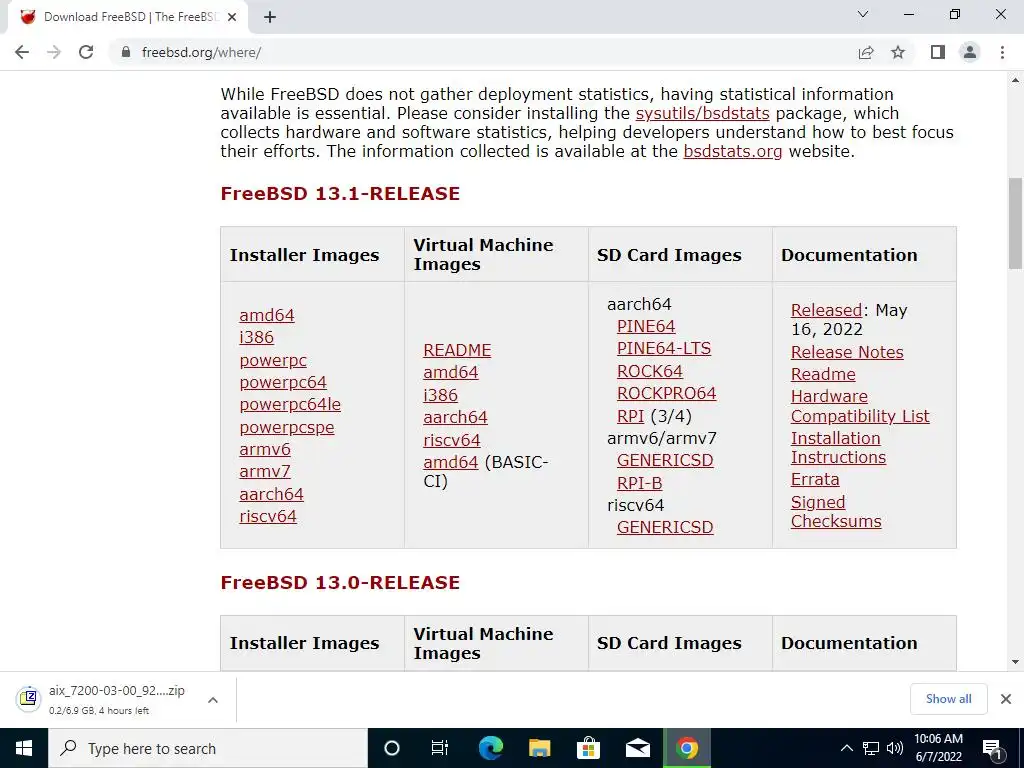The image size is (1024, 768).
Task: Click the page vertical scrollbar thumb
Action: click(1015, 223)
